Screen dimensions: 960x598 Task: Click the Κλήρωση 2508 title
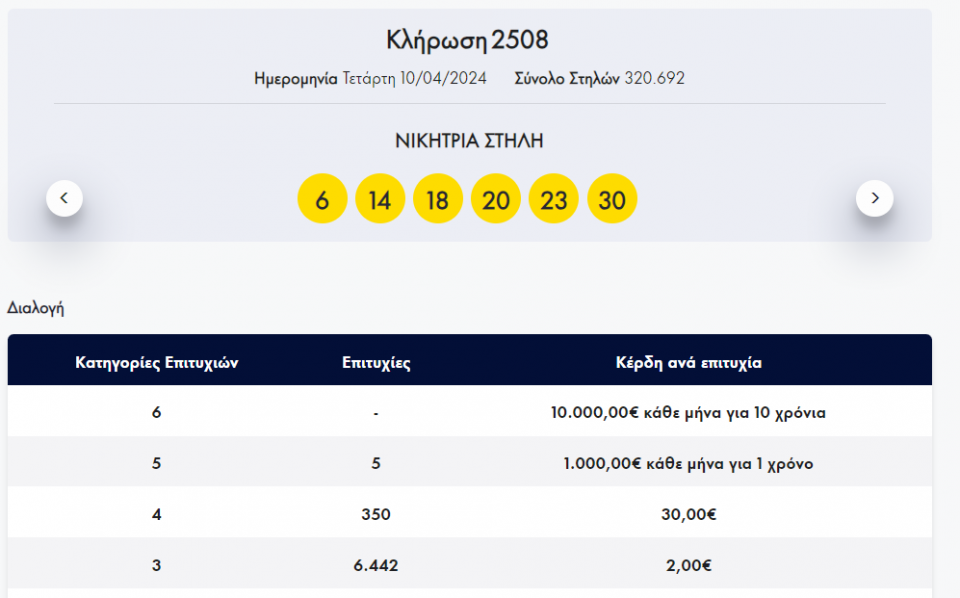click(468, 40)
